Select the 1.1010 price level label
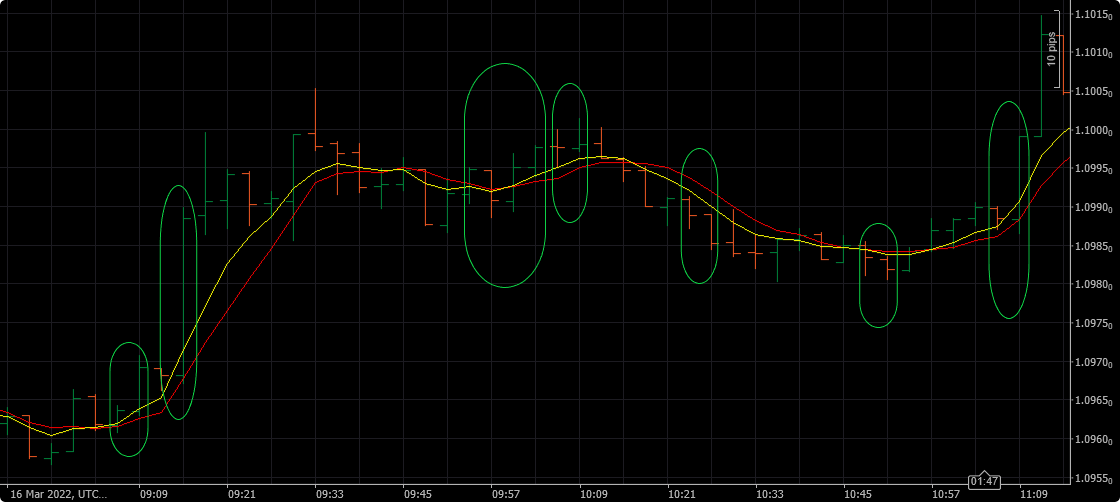 click(x=1096, y=53)
